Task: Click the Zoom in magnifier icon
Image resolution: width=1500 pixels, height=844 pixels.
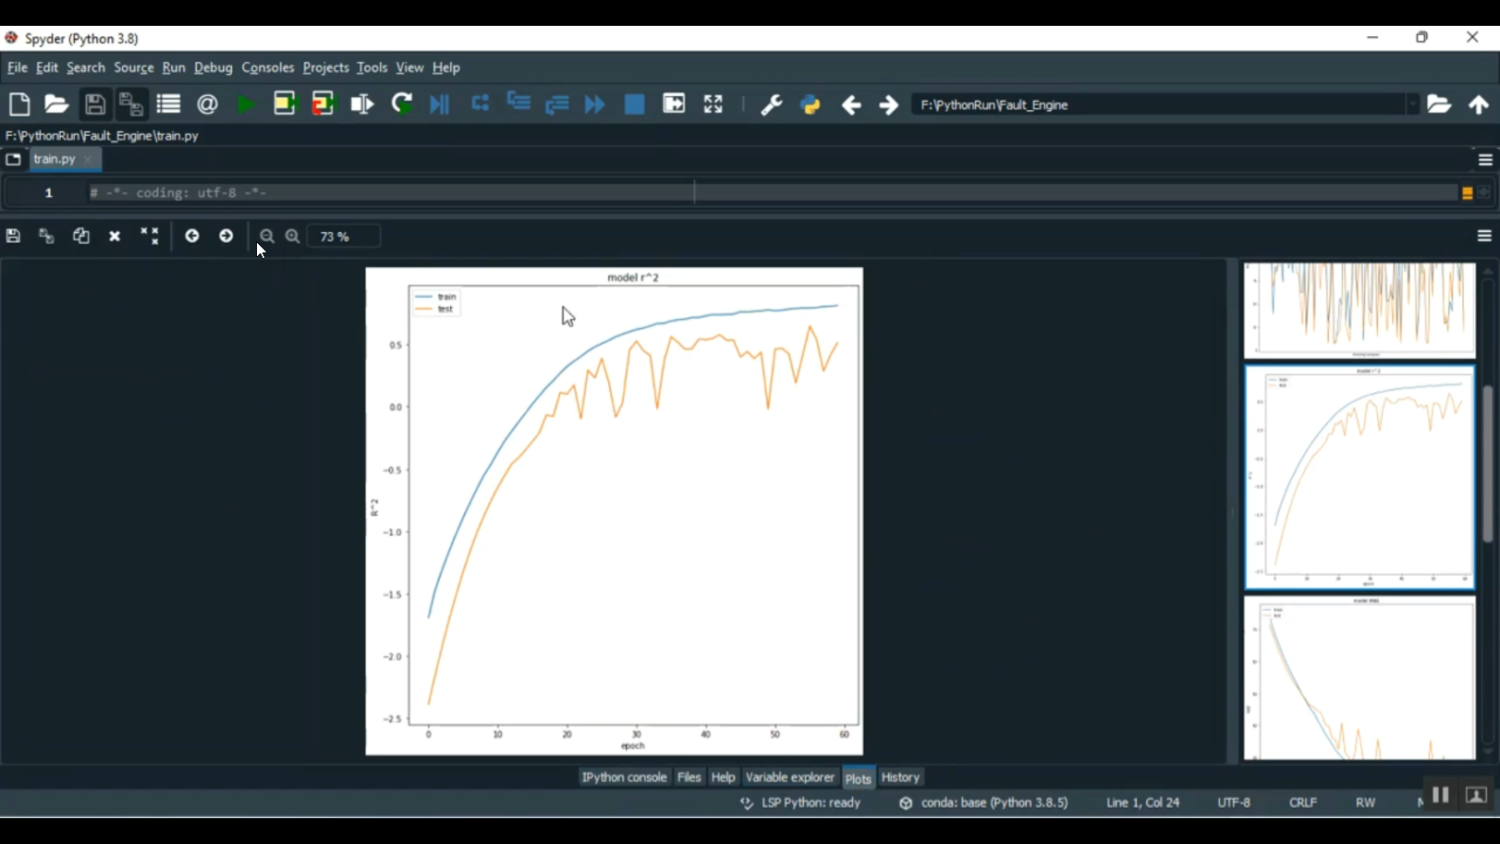Action: (293, 237)
